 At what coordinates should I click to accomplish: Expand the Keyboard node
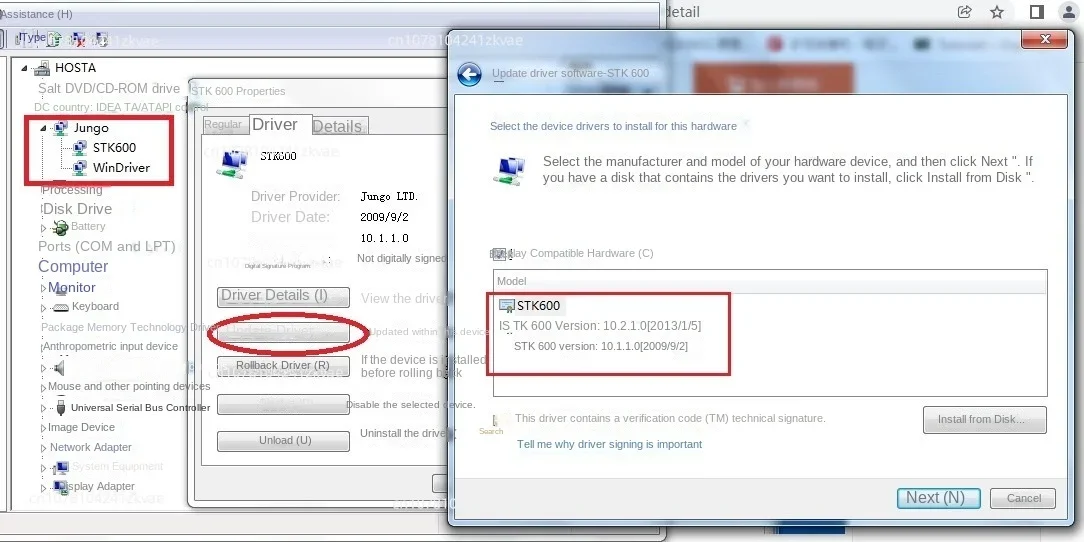click(x=44, y=308)
